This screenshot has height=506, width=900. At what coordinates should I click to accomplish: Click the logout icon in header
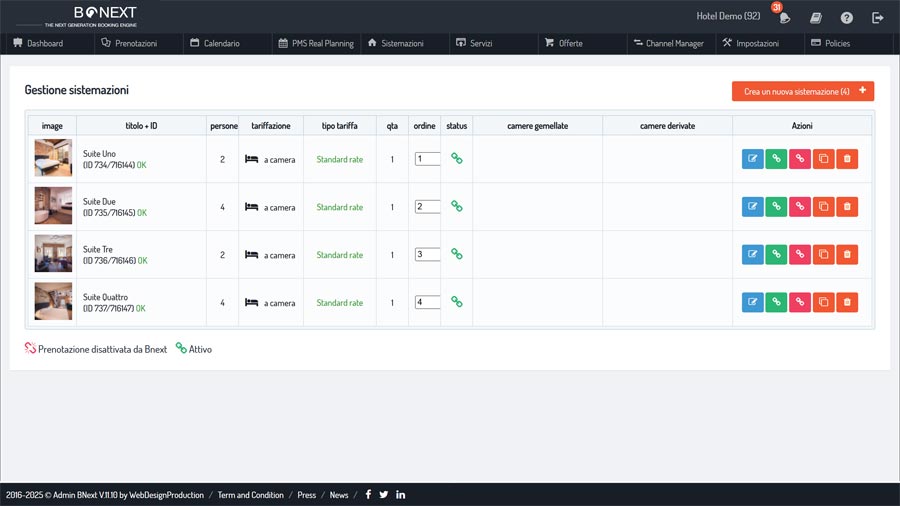878,17
